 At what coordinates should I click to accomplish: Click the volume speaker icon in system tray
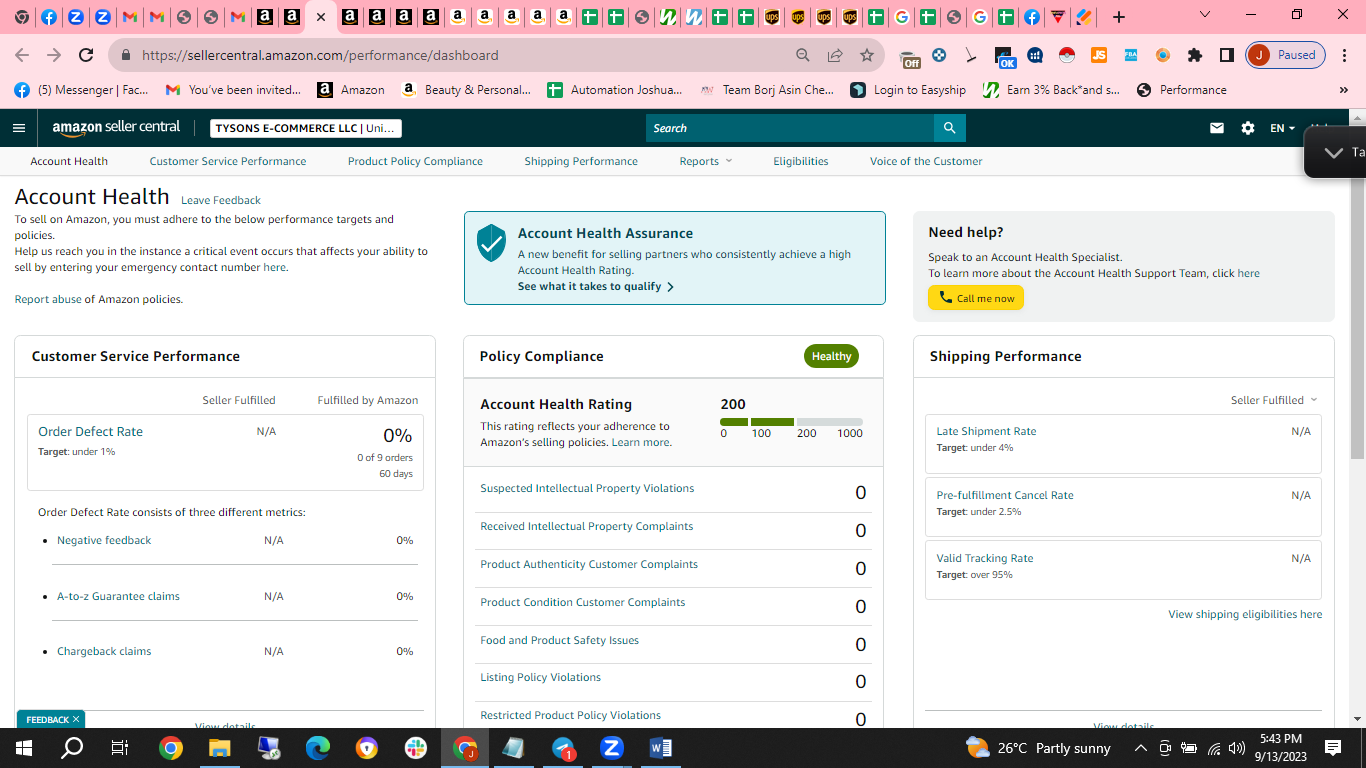click(1237, 748)
